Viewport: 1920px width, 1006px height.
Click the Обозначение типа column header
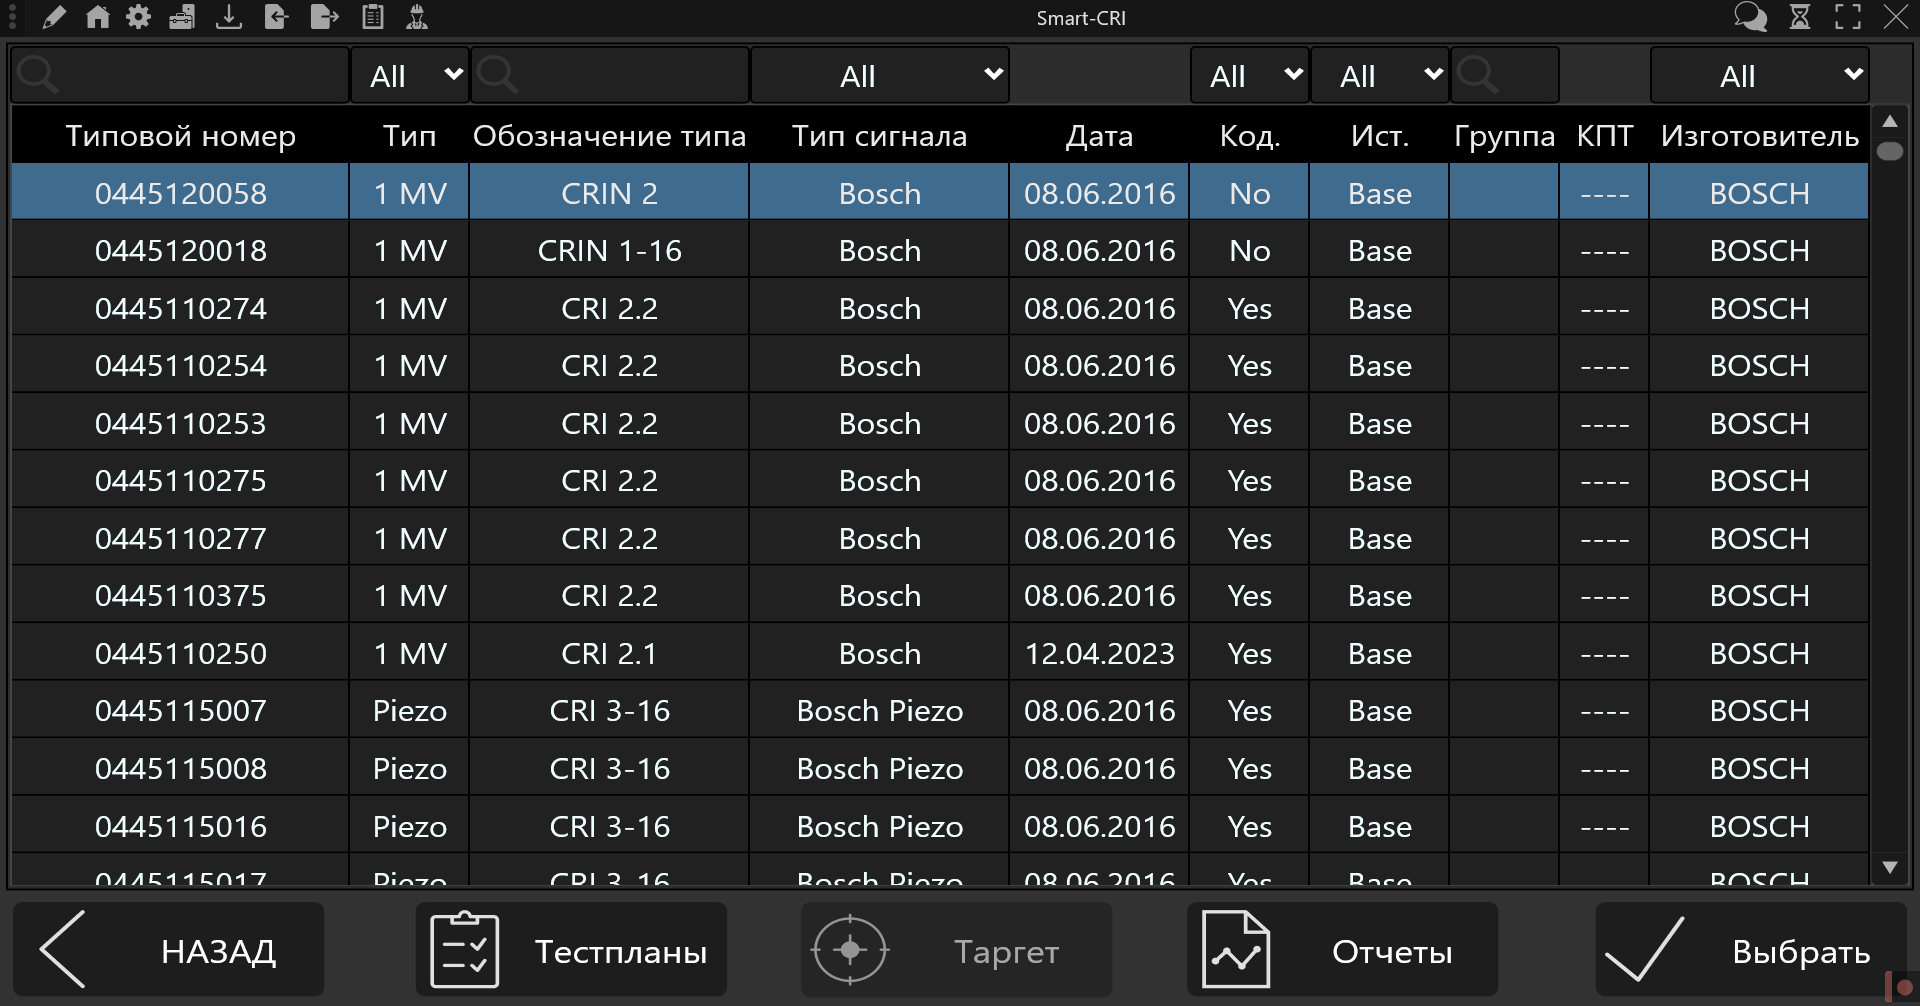coord(610,136)
